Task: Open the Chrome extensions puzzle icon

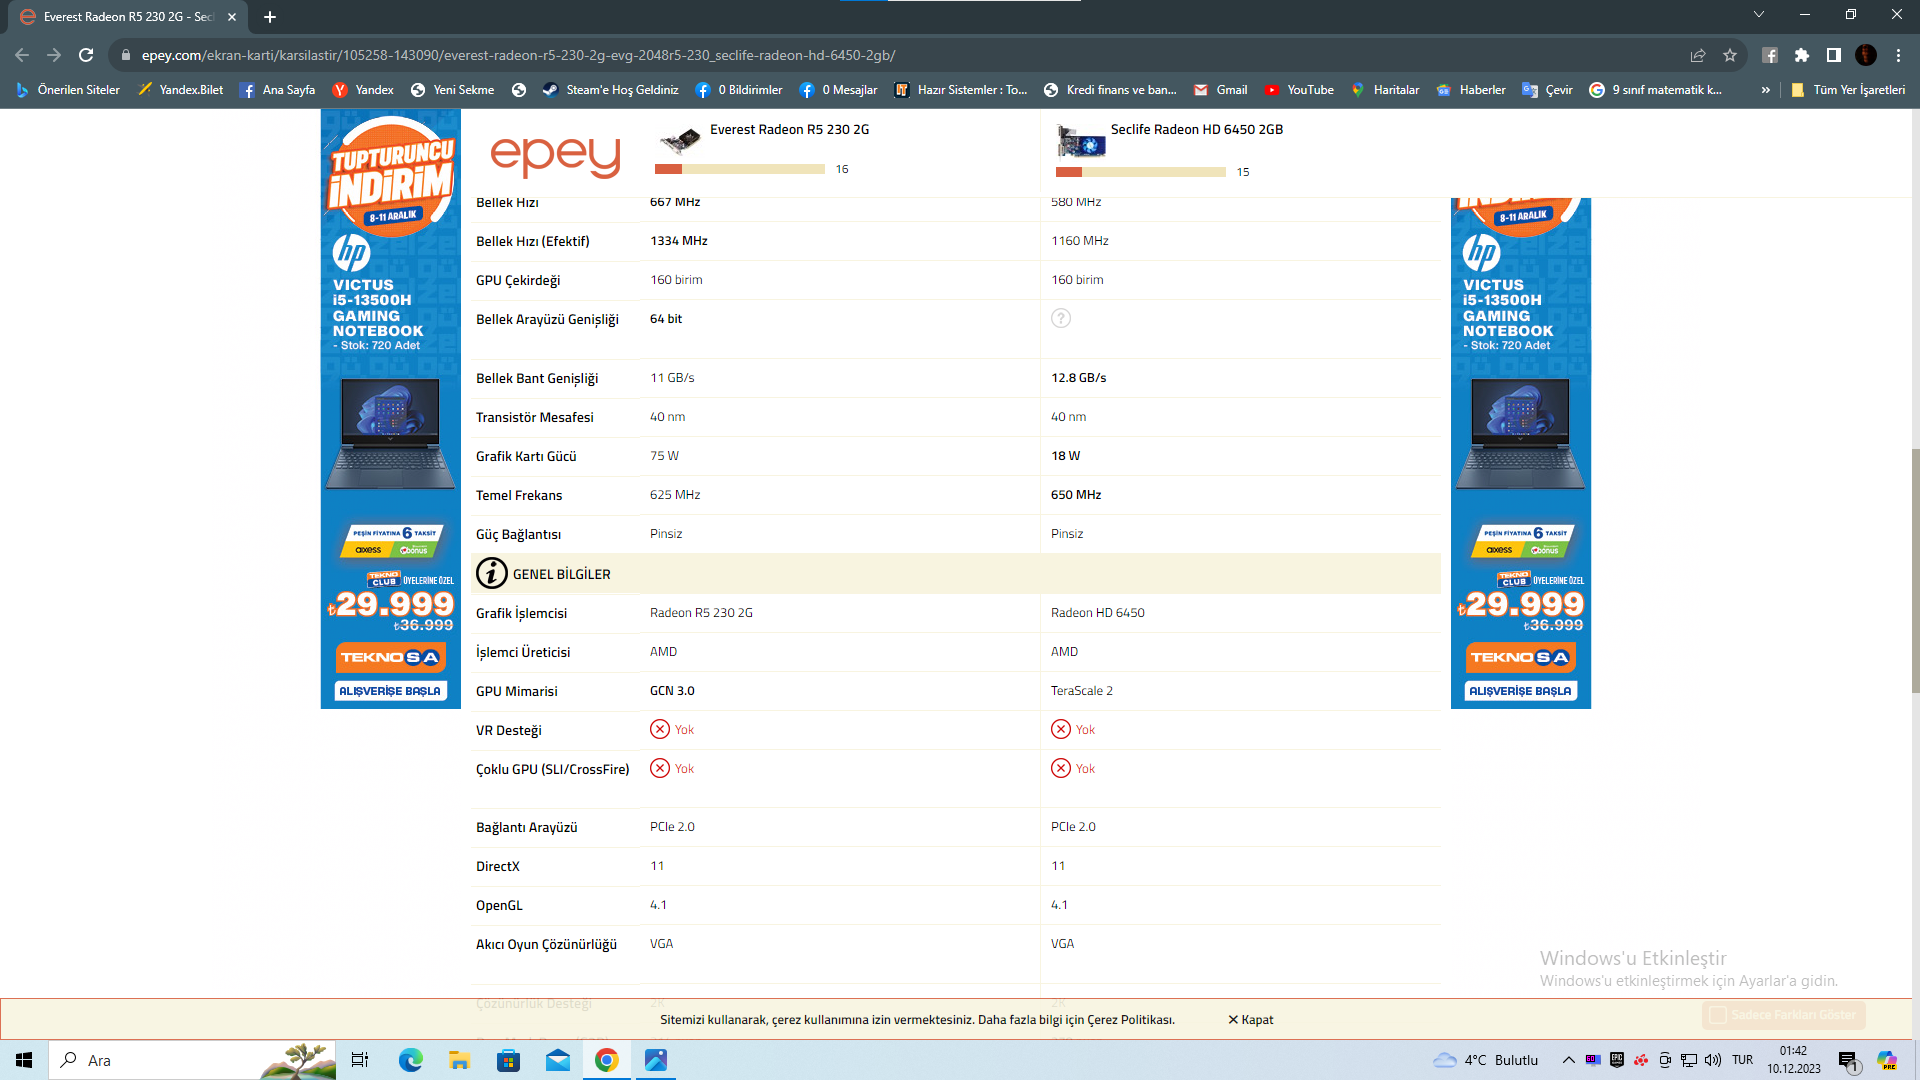Action: click(1802, 55)
